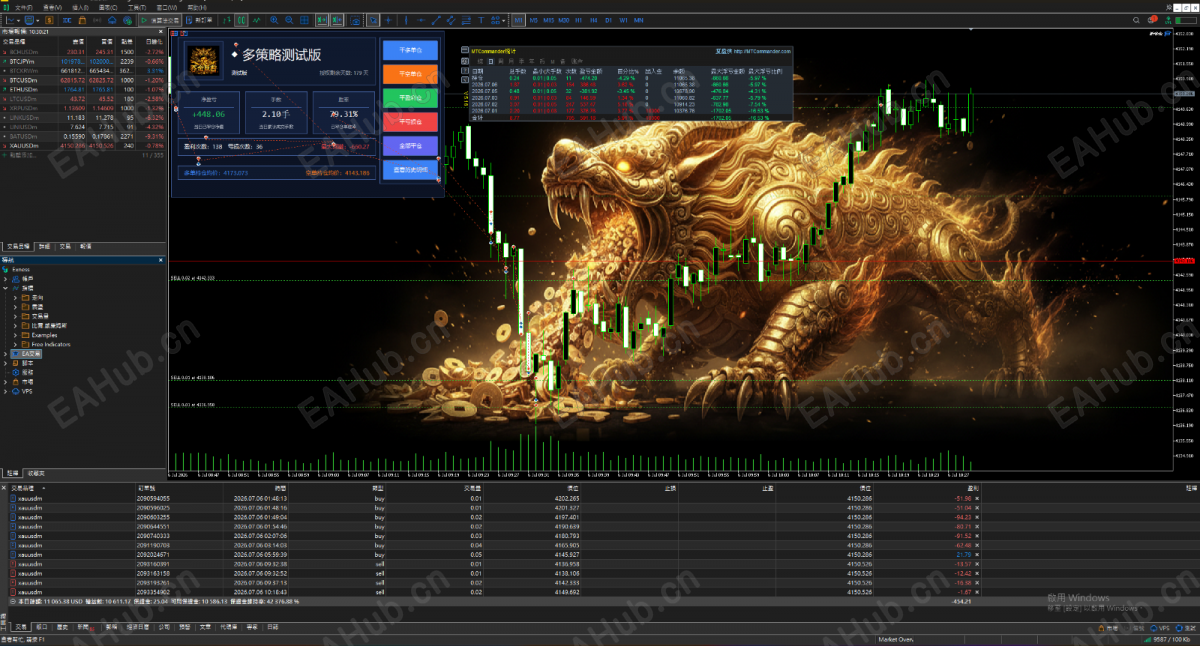This screenshot has height=646, width=1200.
Task: Close the buy order at price 4202.285
Action: pos(977,497)
